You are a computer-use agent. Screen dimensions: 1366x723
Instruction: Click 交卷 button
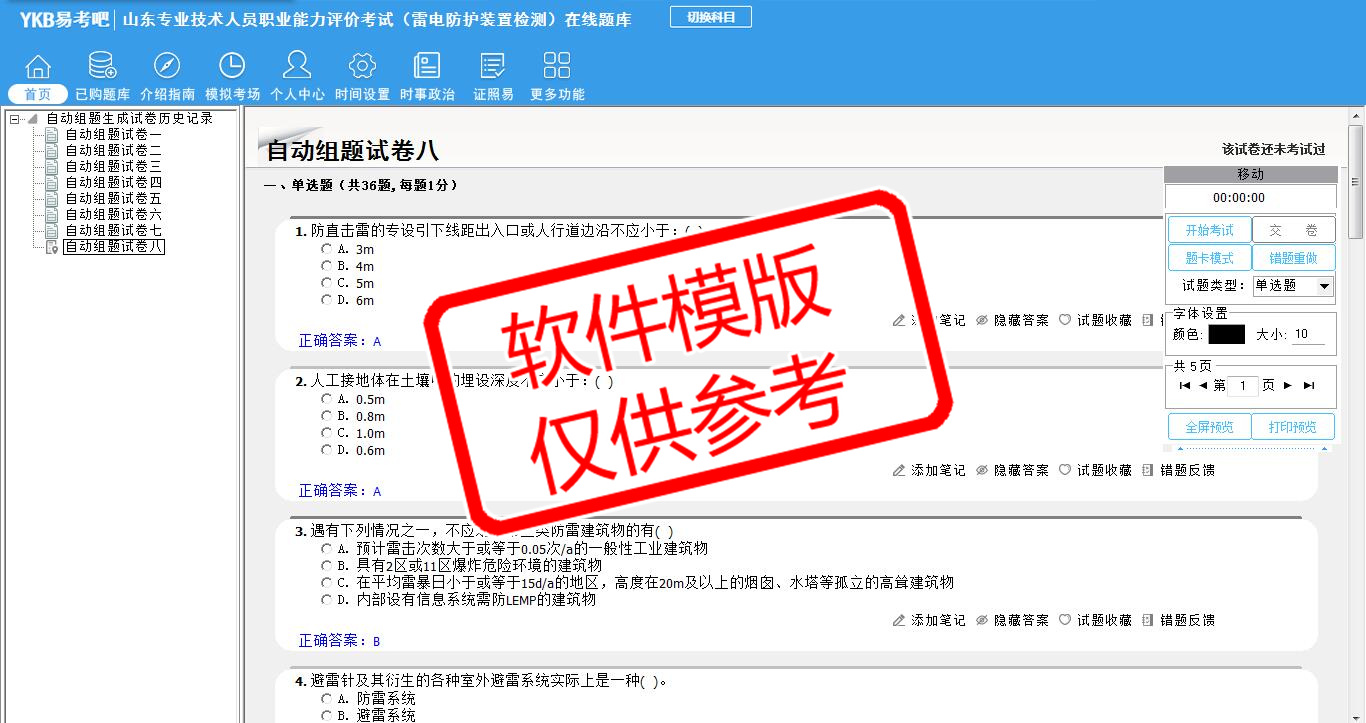click(x=1294, y=230)
